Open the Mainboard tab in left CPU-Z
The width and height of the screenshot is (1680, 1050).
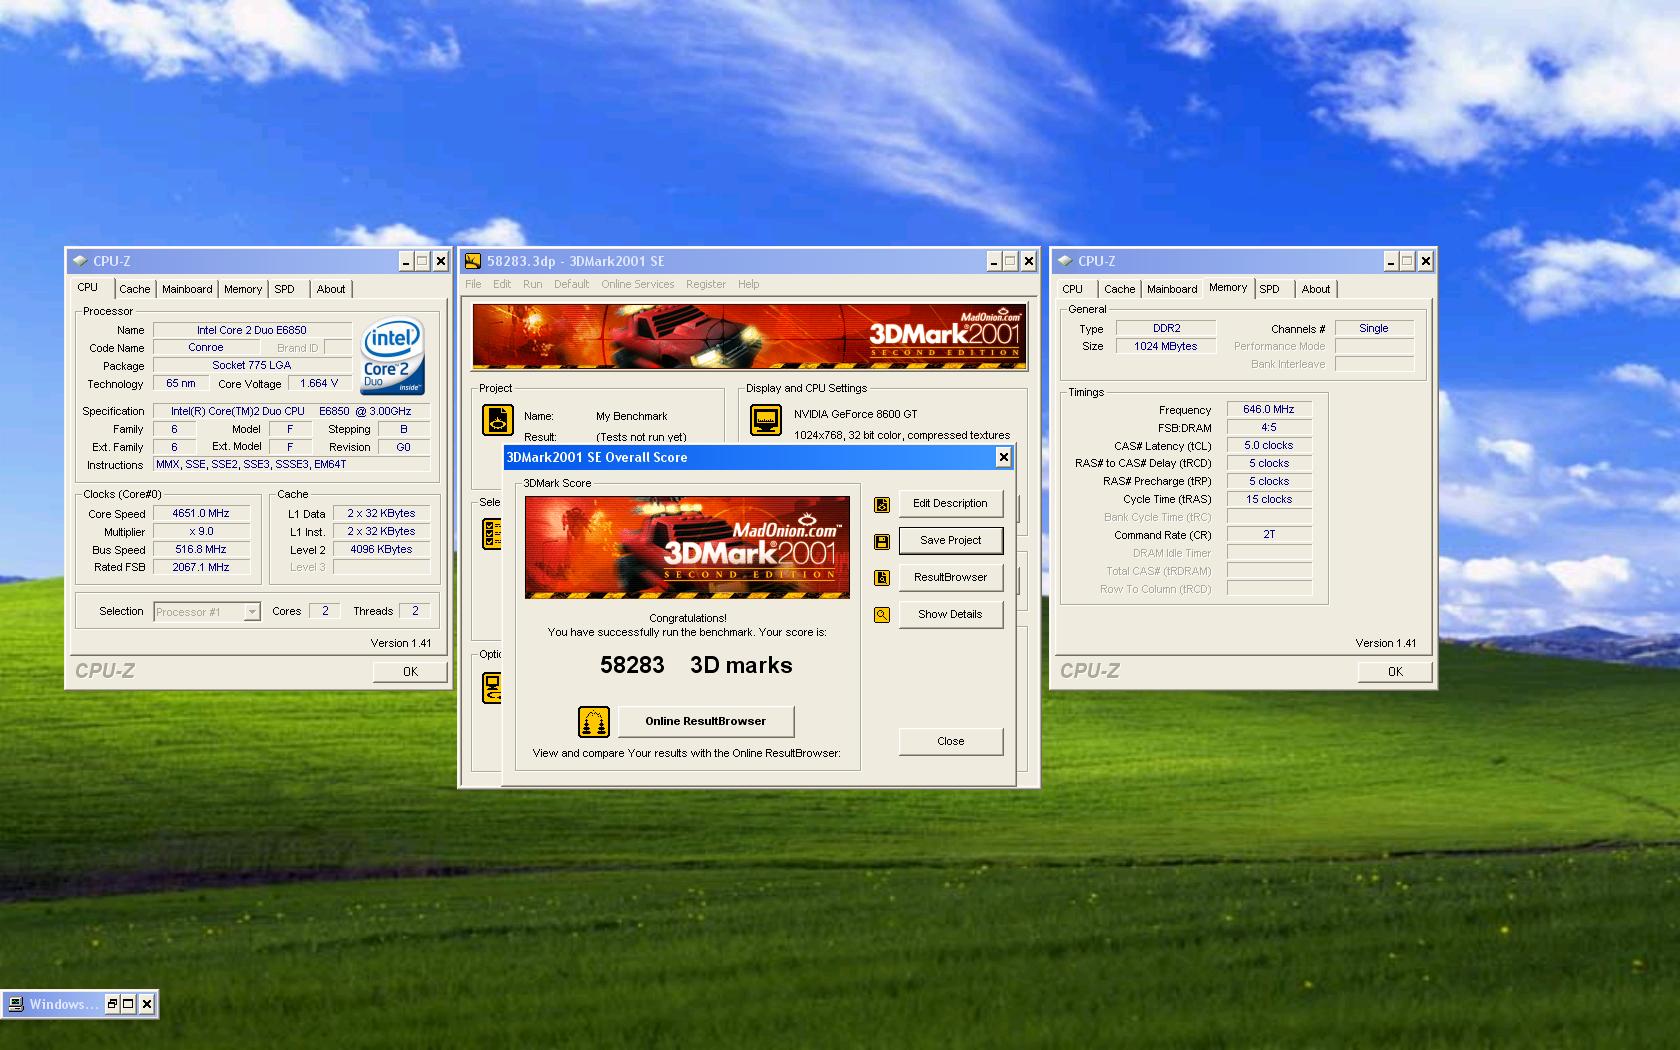[x=187, y=289]
